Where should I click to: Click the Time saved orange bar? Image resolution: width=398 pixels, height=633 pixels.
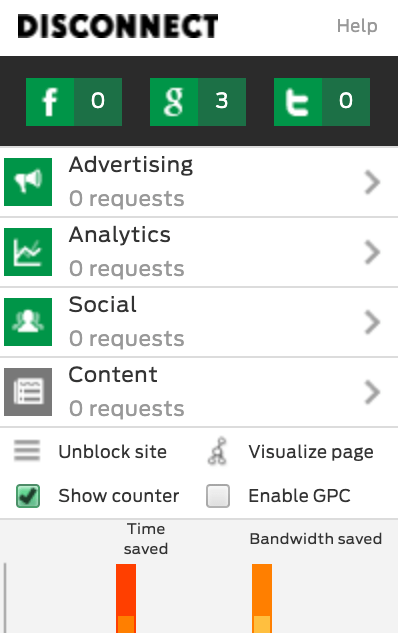tap(126, 598)
